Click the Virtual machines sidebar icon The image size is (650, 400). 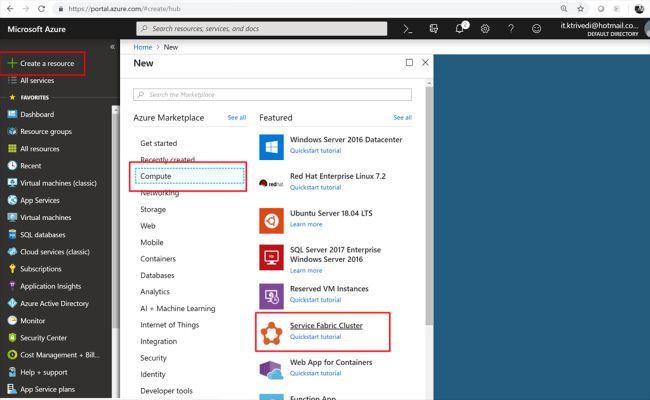[x=12, y=217]
